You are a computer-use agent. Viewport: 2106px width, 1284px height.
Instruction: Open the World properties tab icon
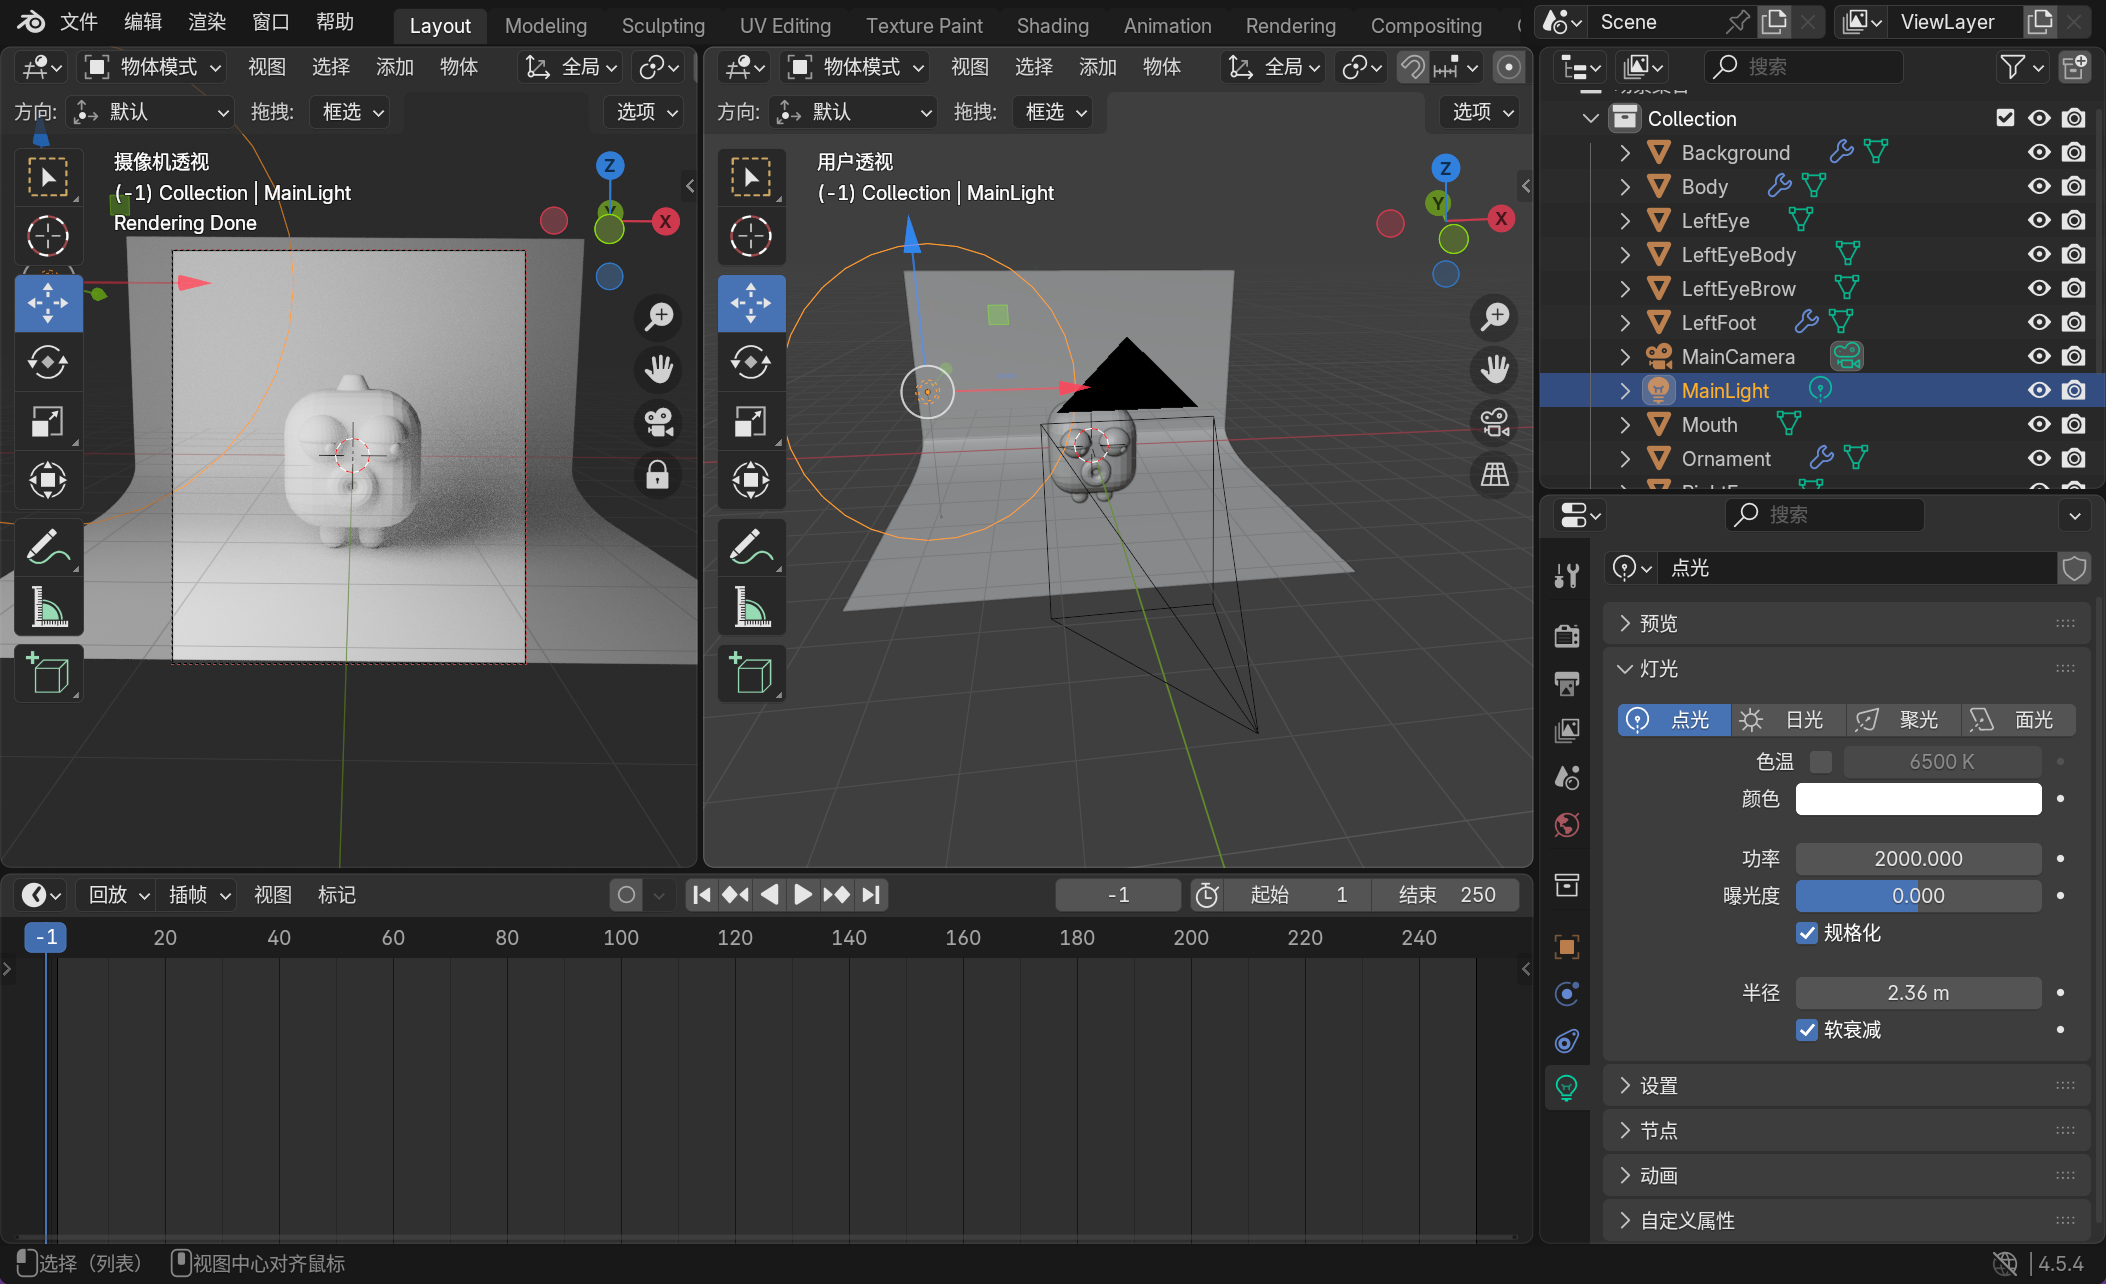(x=1567, y=825)
